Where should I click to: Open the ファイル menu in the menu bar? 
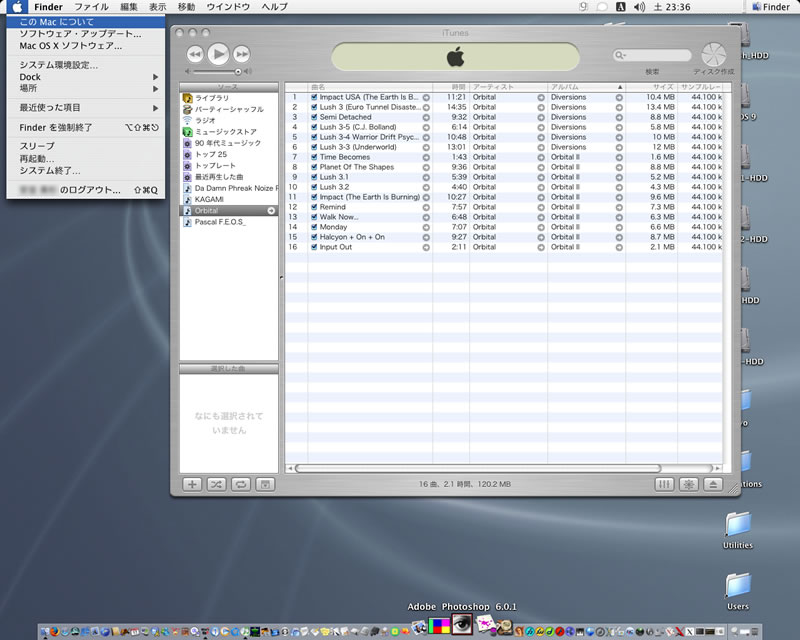91,7
